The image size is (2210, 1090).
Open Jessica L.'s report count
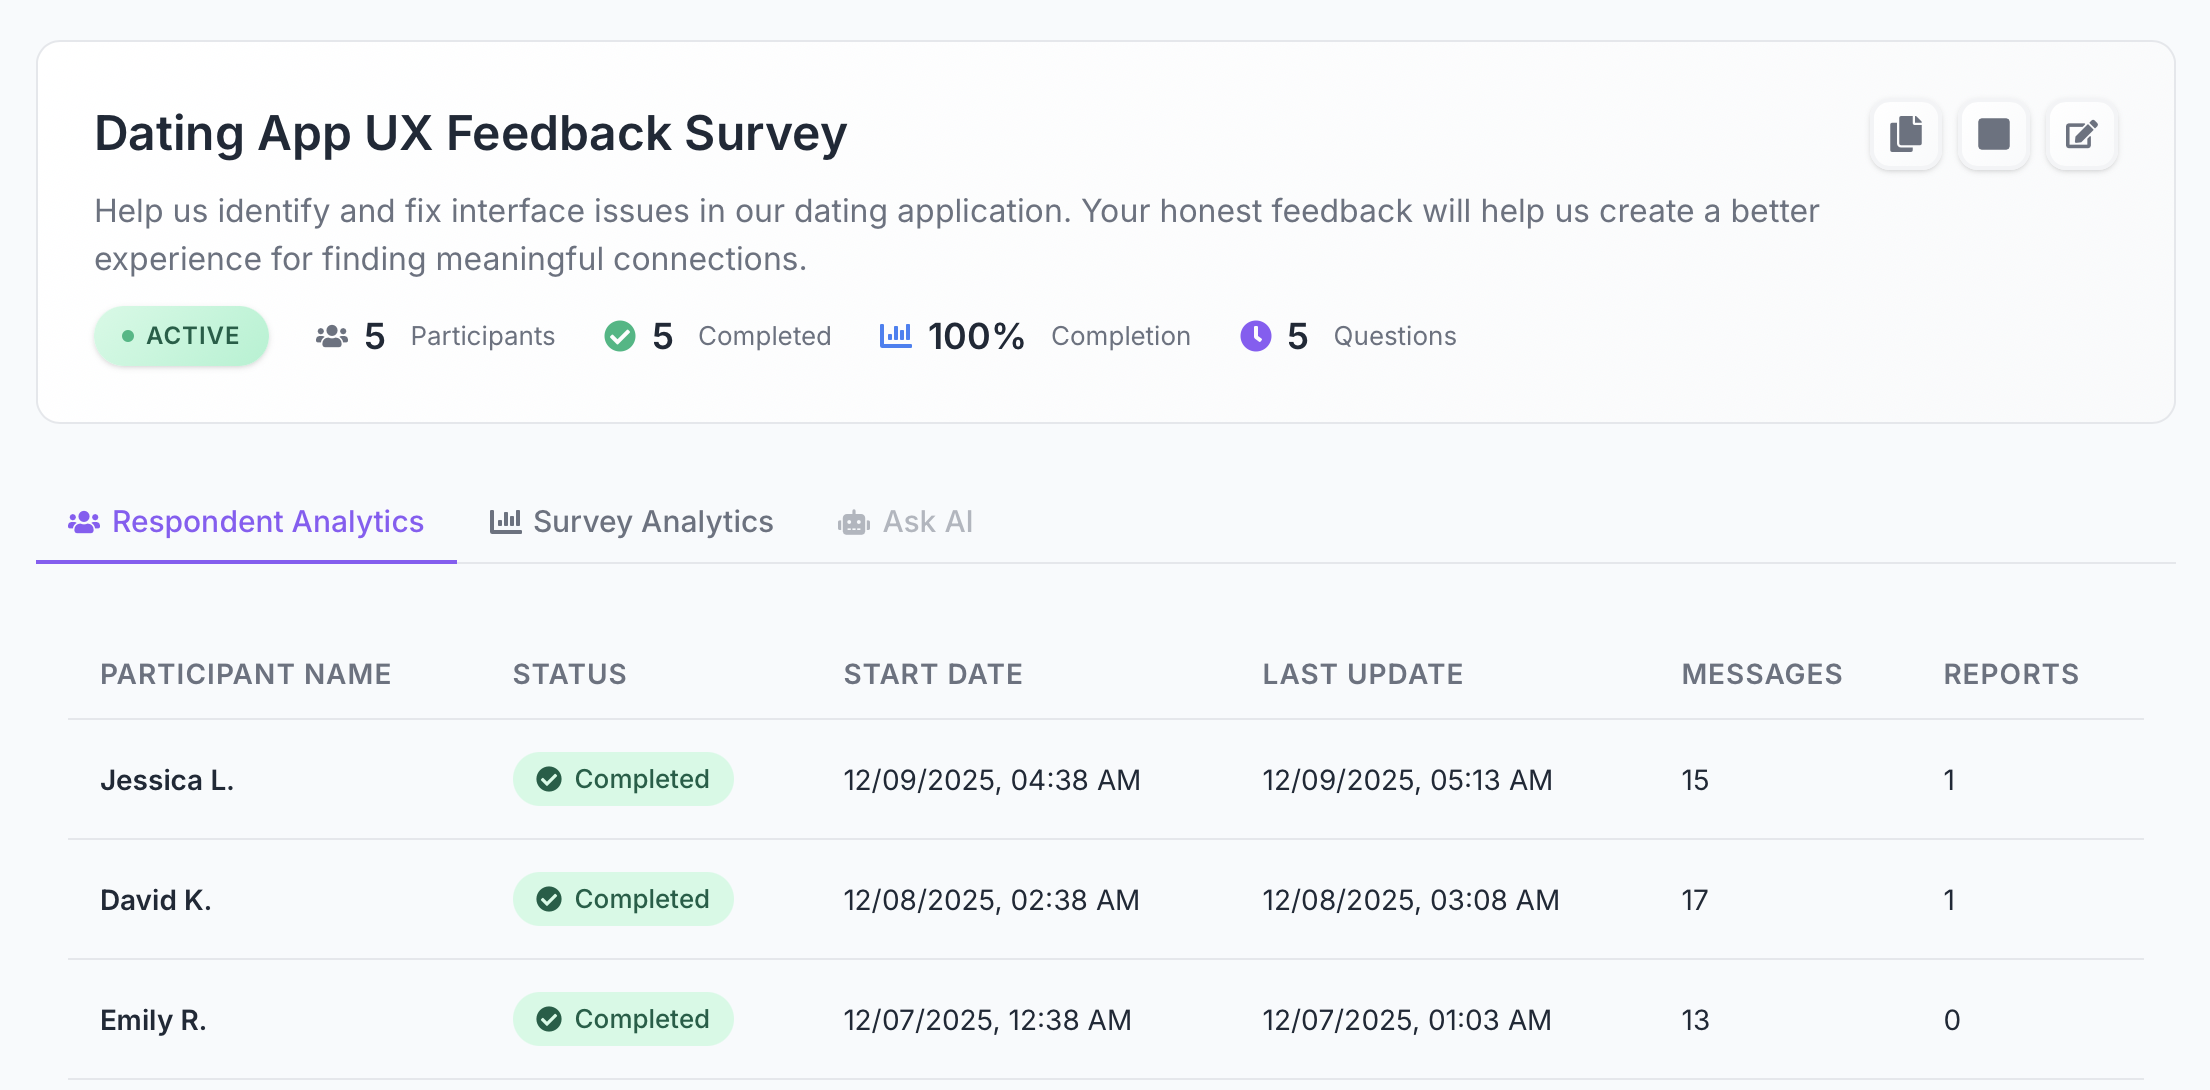1950,779
